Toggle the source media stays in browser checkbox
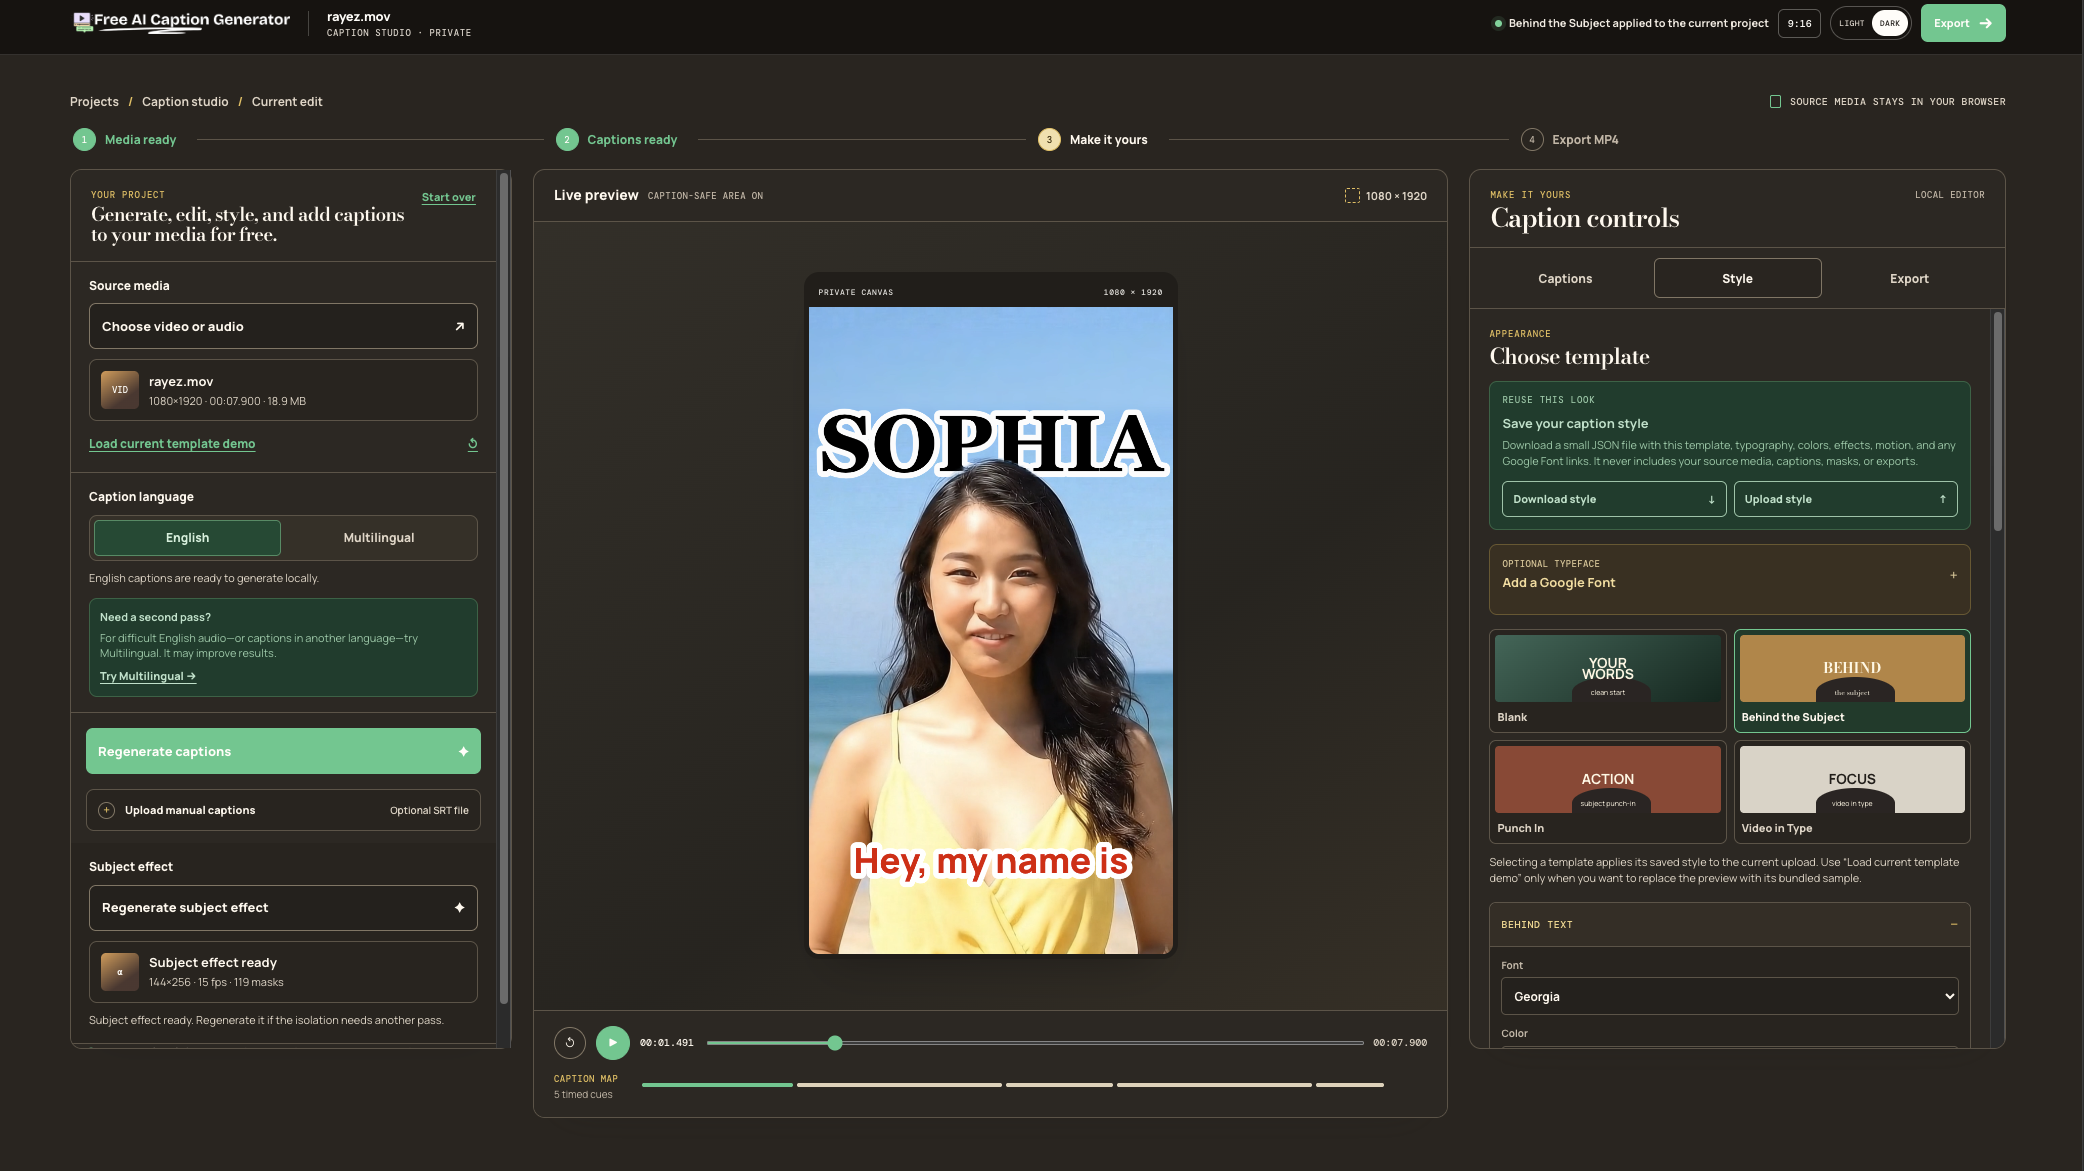Screen dimensions: 2084x1171 [x=1775, y=102]
